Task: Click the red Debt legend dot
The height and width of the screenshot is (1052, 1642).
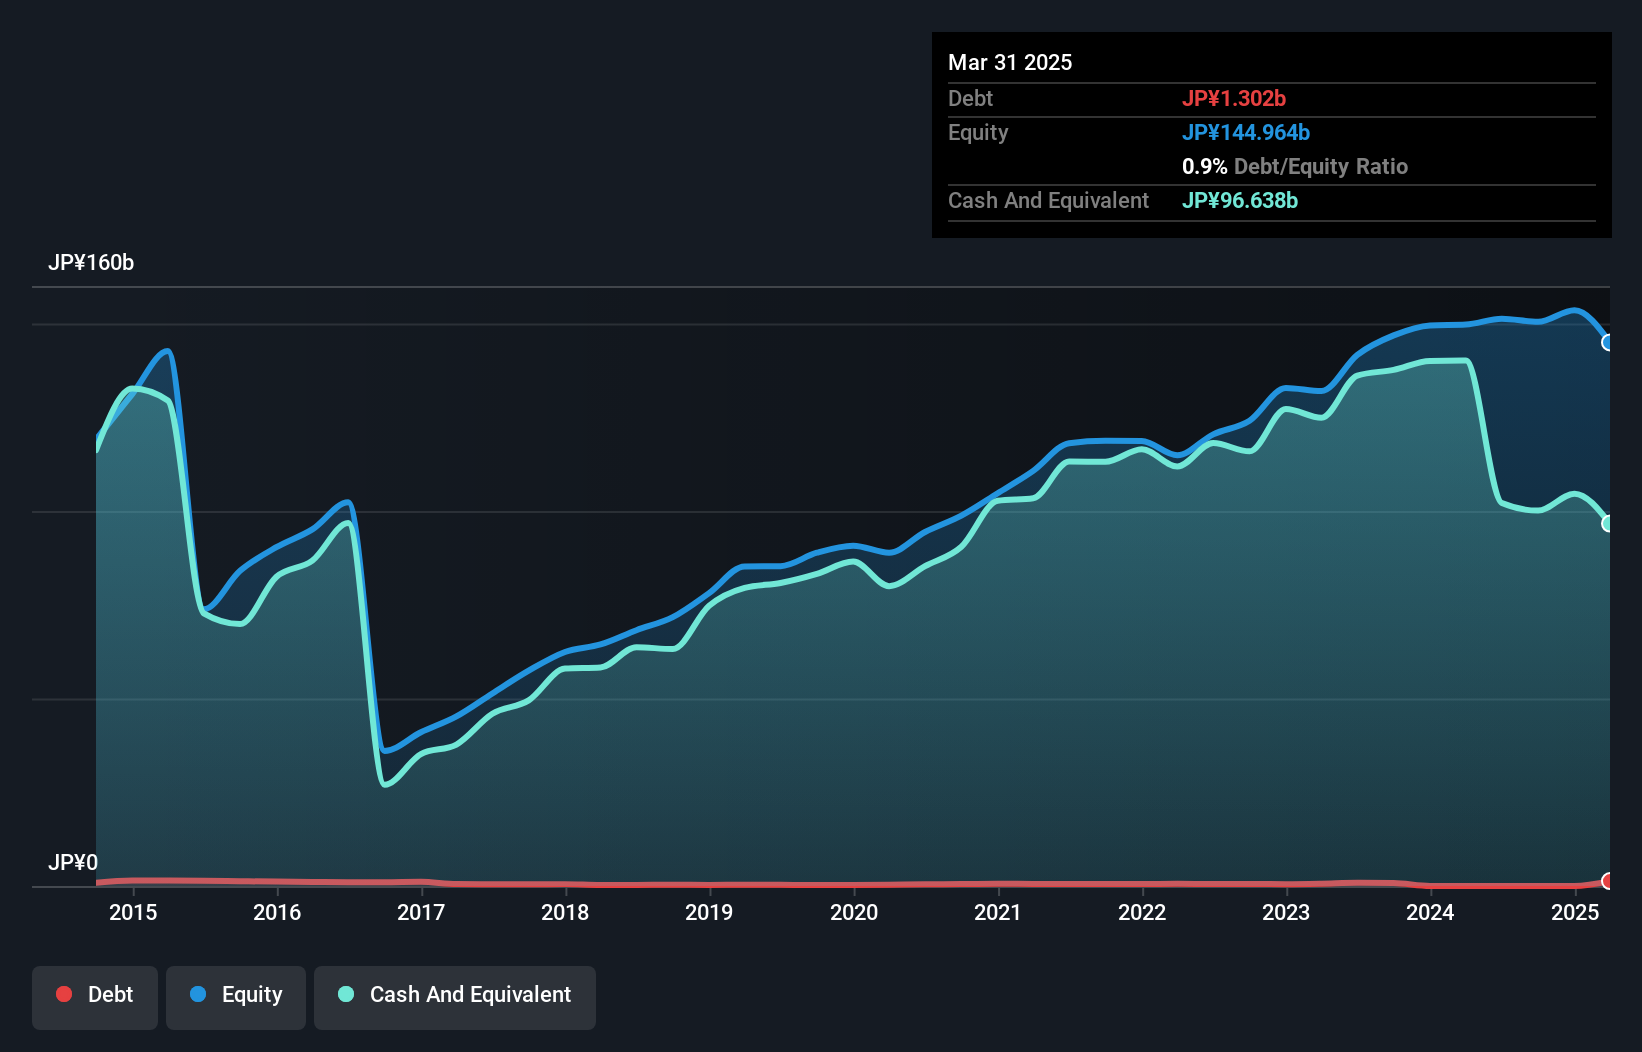Action: pos(64,994)
